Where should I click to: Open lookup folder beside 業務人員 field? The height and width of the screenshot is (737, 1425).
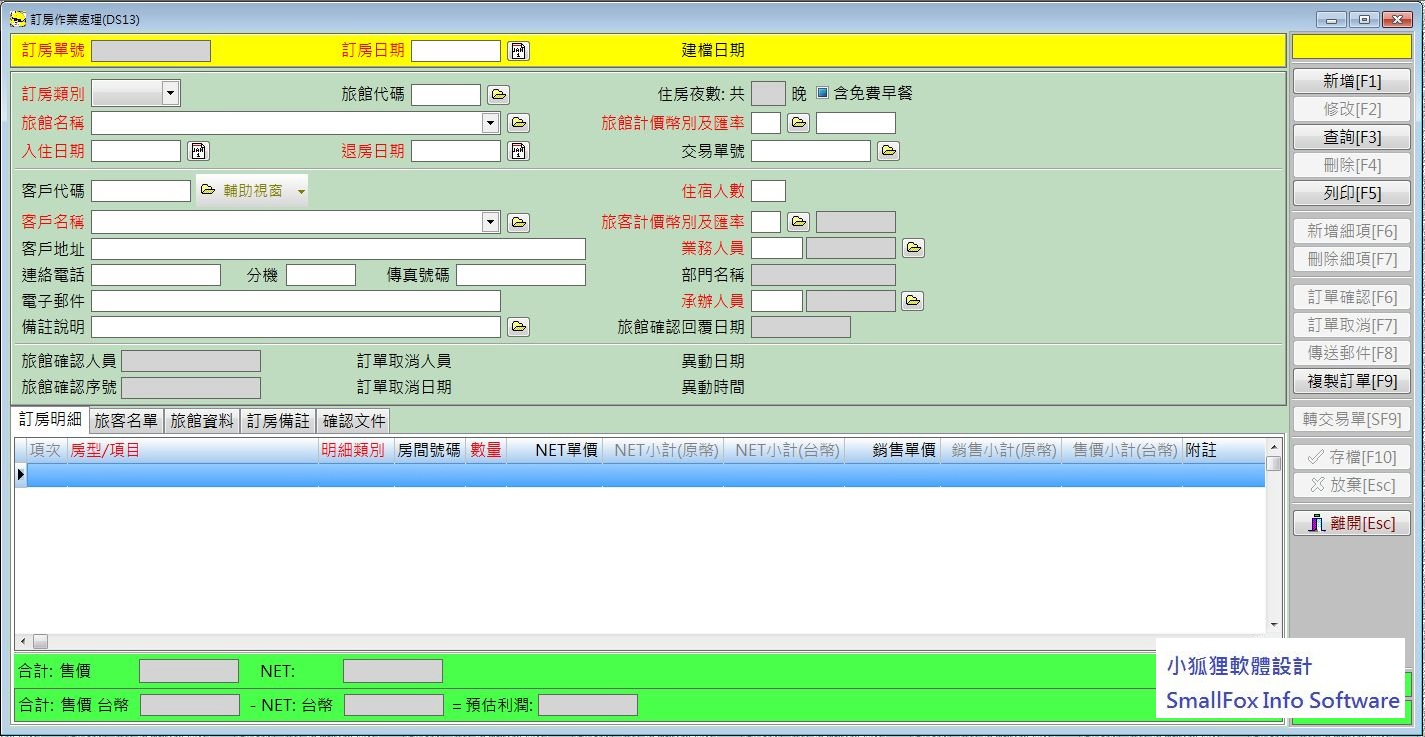coord(912,247)
